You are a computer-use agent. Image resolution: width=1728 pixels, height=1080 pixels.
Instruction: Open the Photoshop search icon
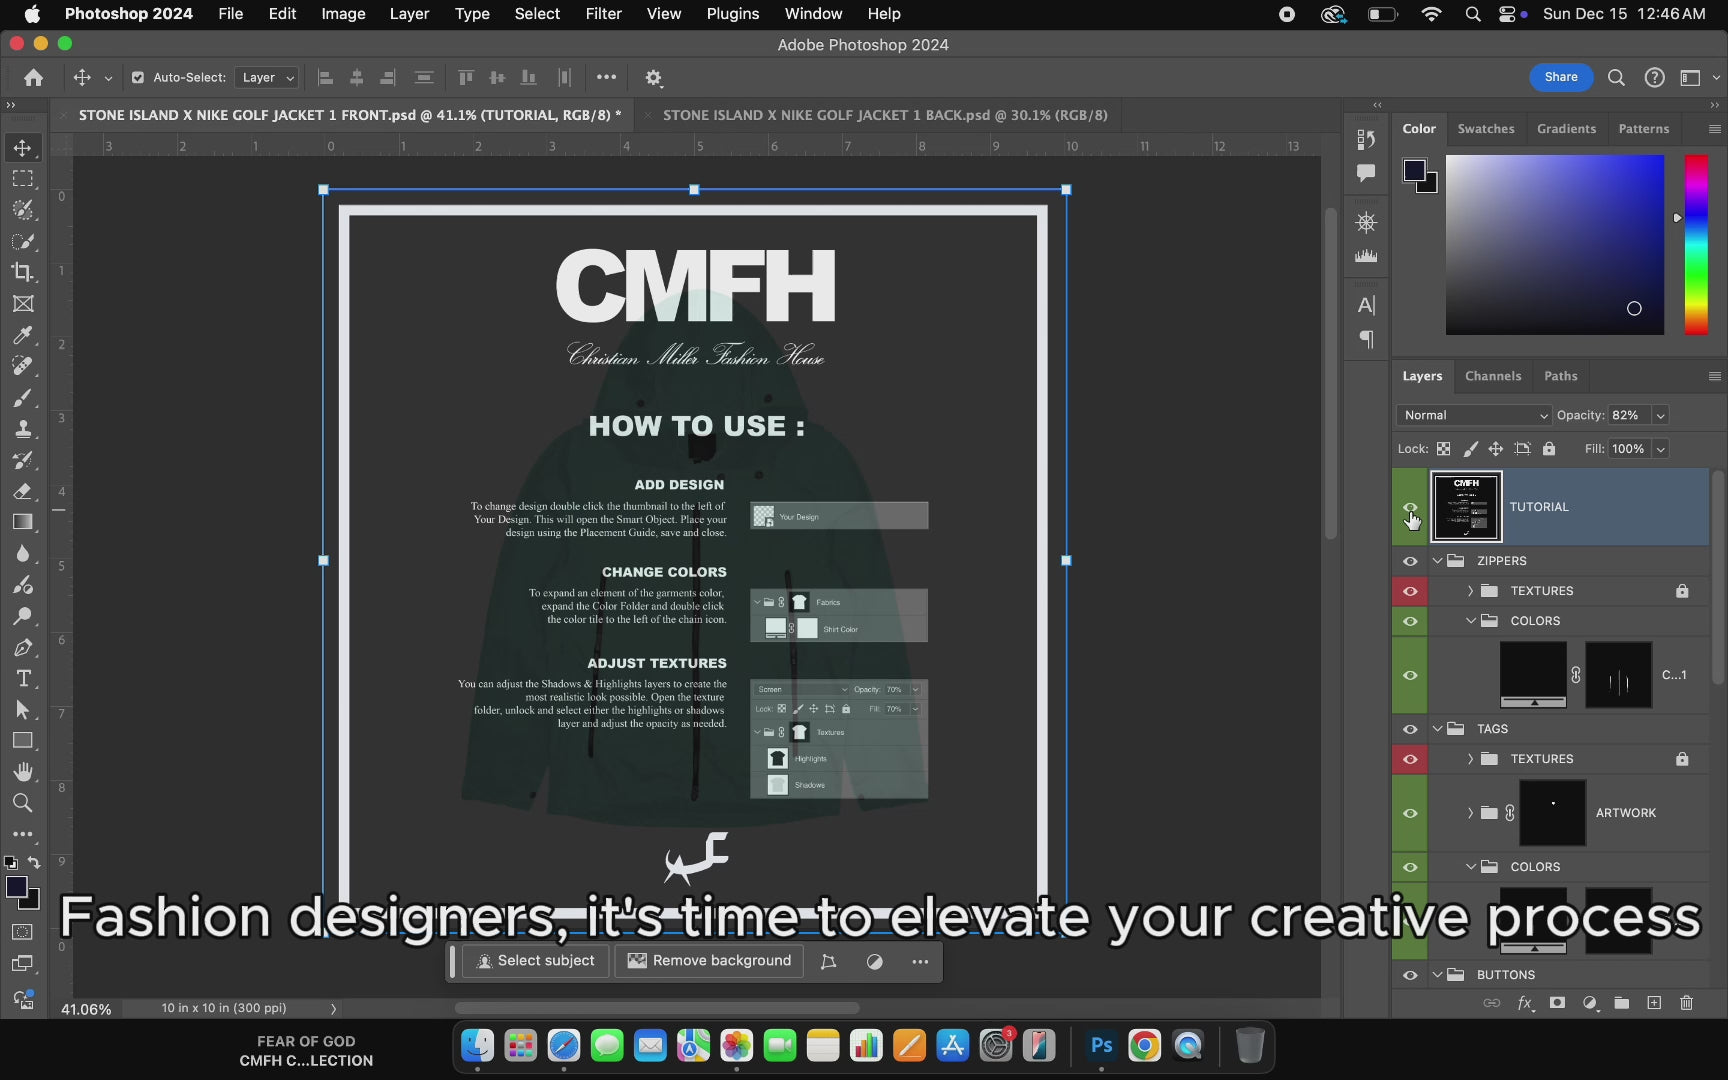[1616, 77]
